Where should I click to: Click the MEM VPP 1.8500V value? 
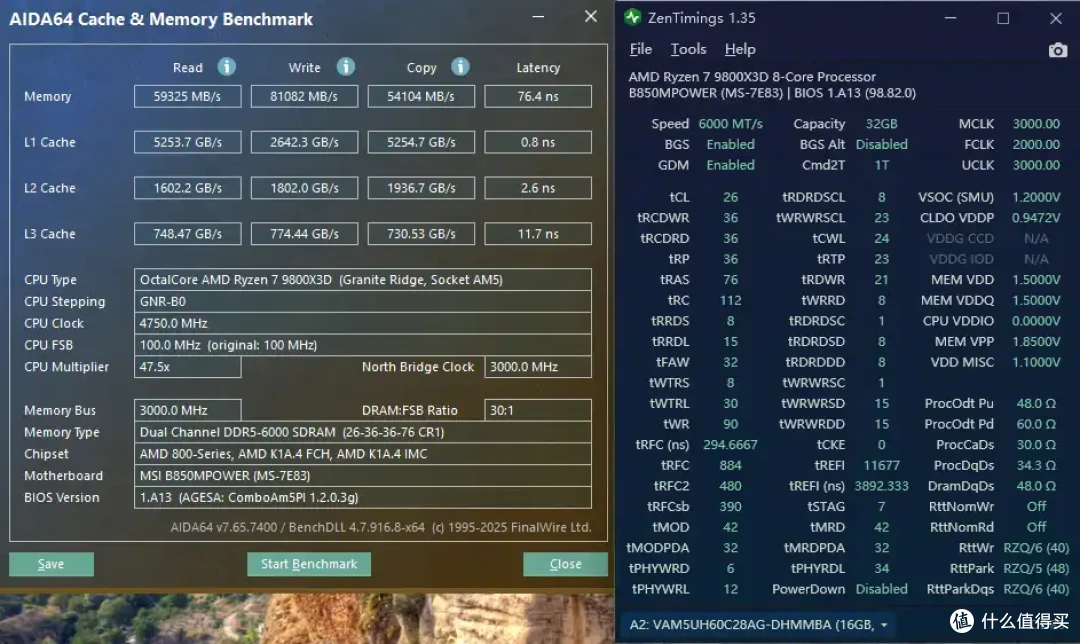coord(1036,342)
